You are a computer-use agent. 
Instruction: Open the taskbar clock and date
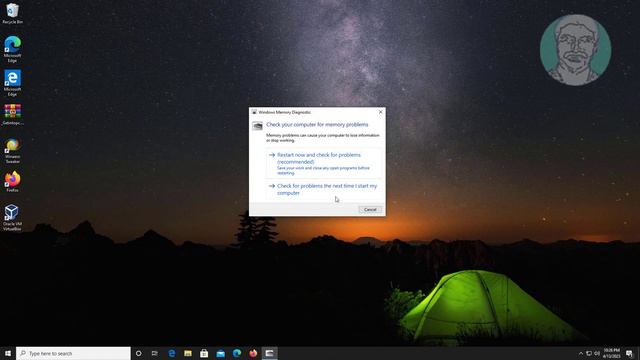[x=611, y=353]
